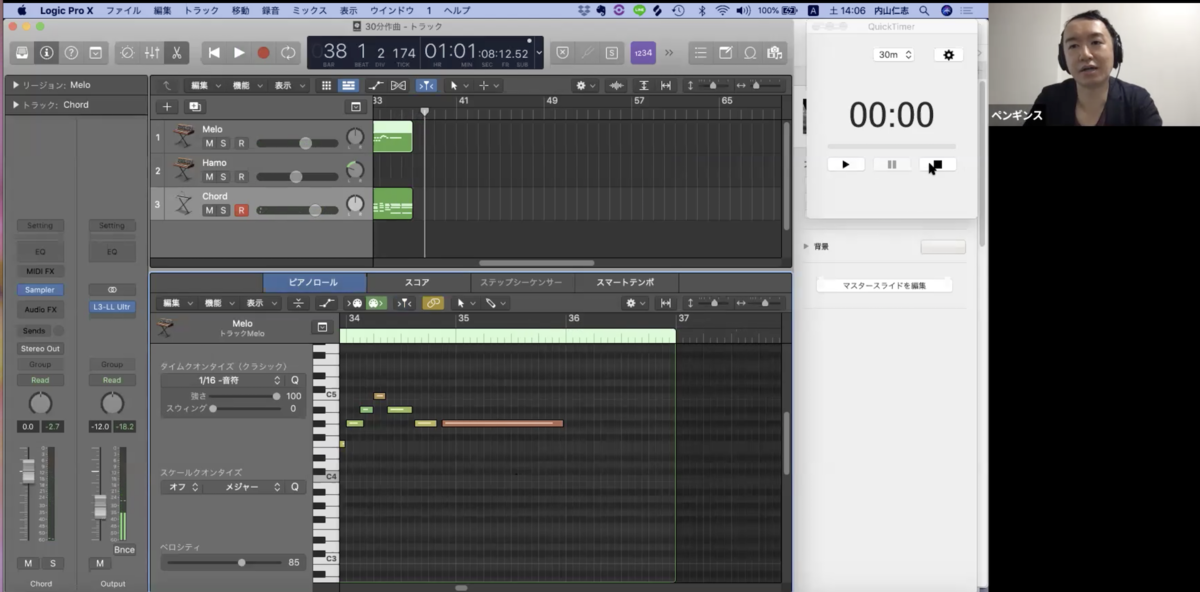Click the duplicate track icon
The width and height of the screenshot is (1200, 592).
point(194,106)
